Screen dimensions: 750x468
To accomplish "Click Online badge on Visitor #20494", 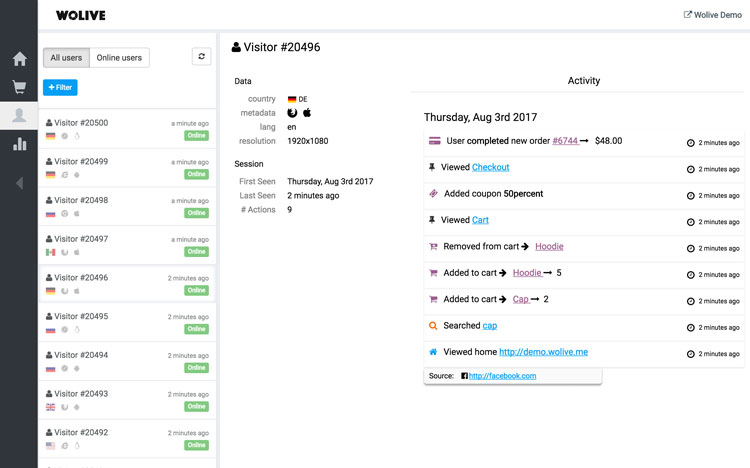I will click(x=197, y=368).
